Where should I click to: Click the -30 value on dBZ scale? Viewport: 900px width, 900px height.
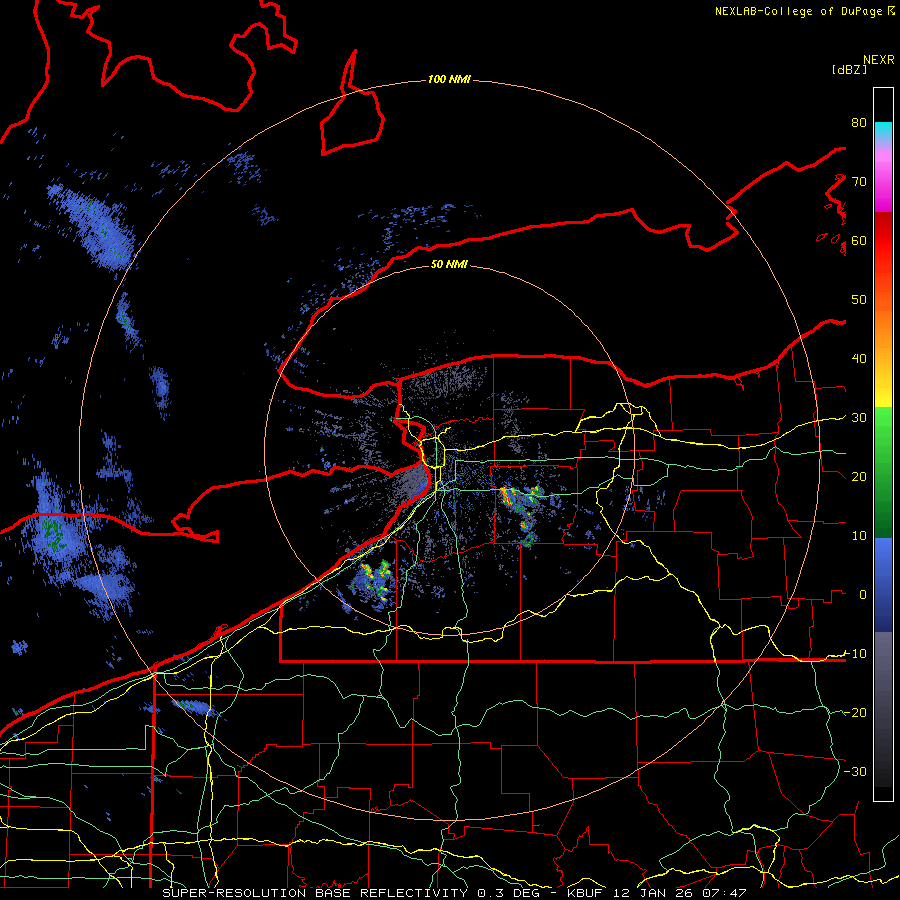click(855, 771)
